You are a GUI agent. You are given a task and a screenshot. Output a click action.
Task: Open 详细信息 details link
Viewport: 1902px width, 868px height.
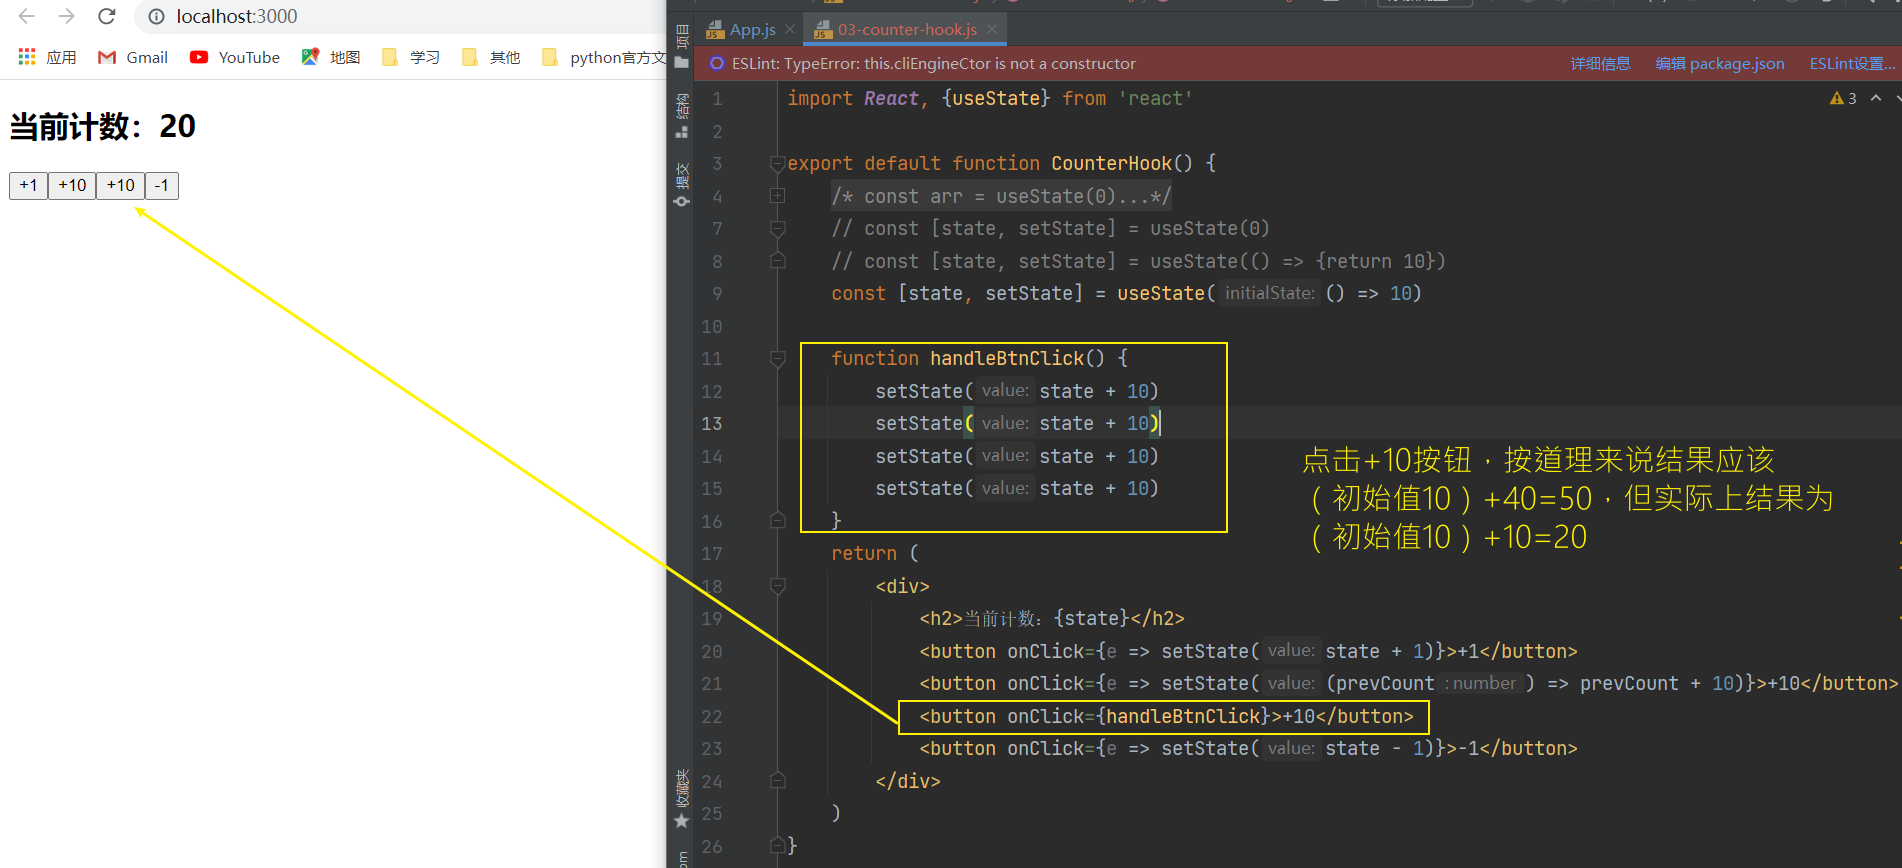[x=1600, y=63]
